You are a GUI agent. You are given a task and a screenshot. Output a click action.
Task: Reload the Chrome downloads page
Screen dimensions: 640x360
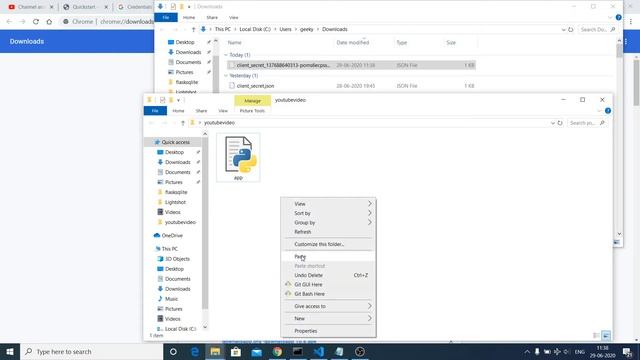[36, 22]
